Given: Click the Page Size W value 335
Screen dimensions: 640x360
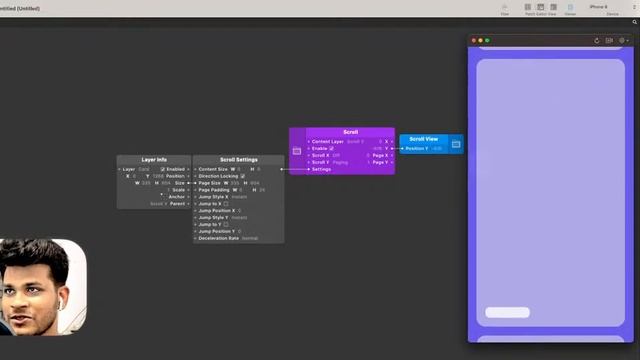Looking at the screenshot, I should [x=235, y=183].
